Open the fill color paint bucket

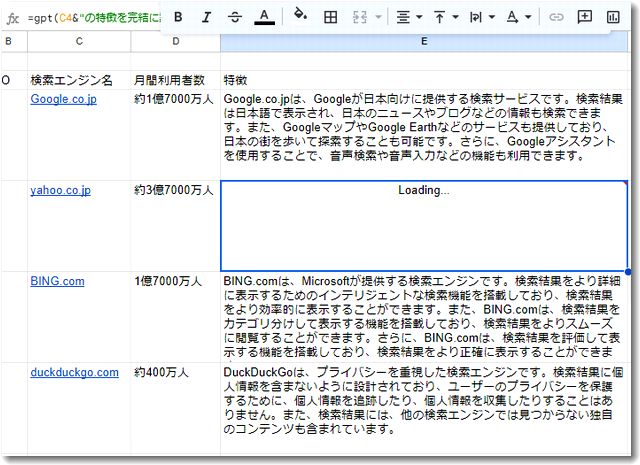click(x=300, y=16)
